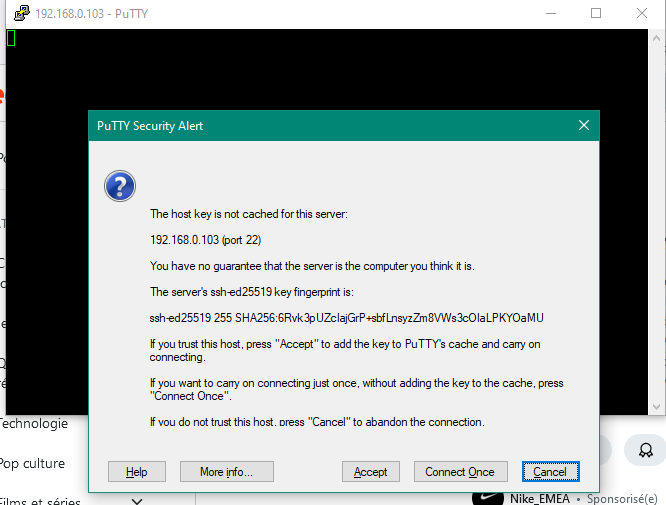
Task: Click 'The host key is not cached' line
Action: click(249, 214)
